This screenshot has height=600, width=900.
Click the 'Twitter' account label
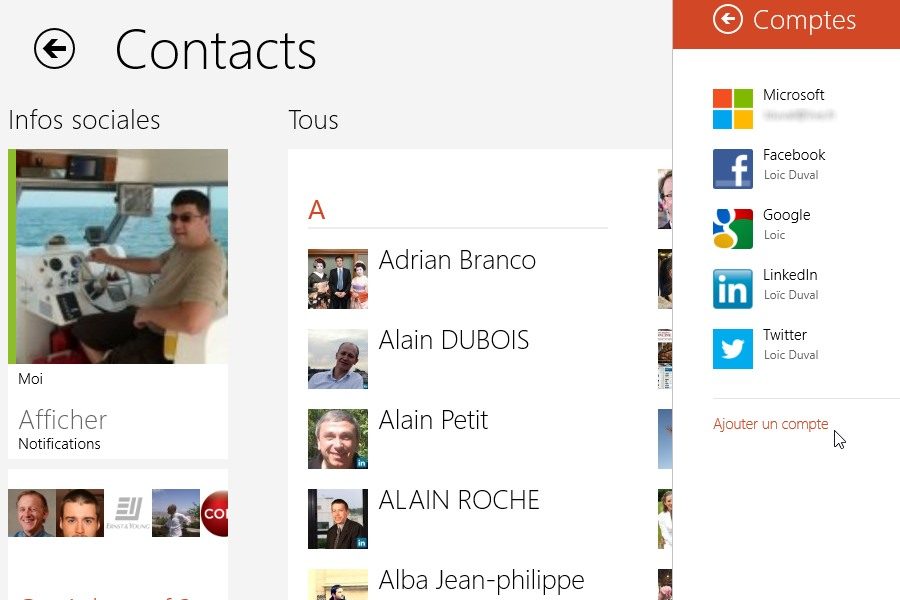click(x=785, y=335)
